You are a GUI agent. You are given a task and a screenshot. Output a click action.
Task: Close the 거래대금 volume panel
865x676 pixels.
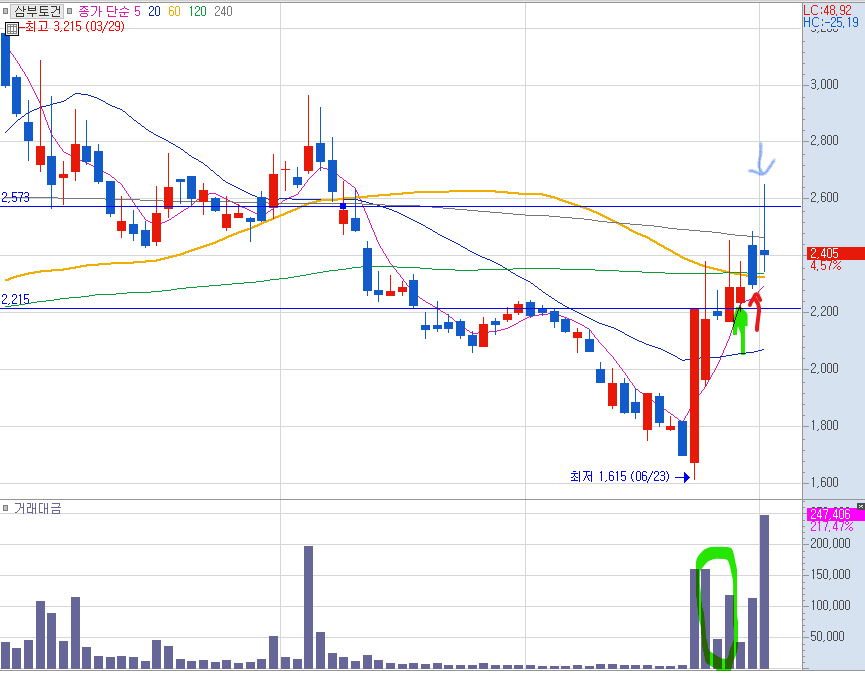(x=861, y=505)
